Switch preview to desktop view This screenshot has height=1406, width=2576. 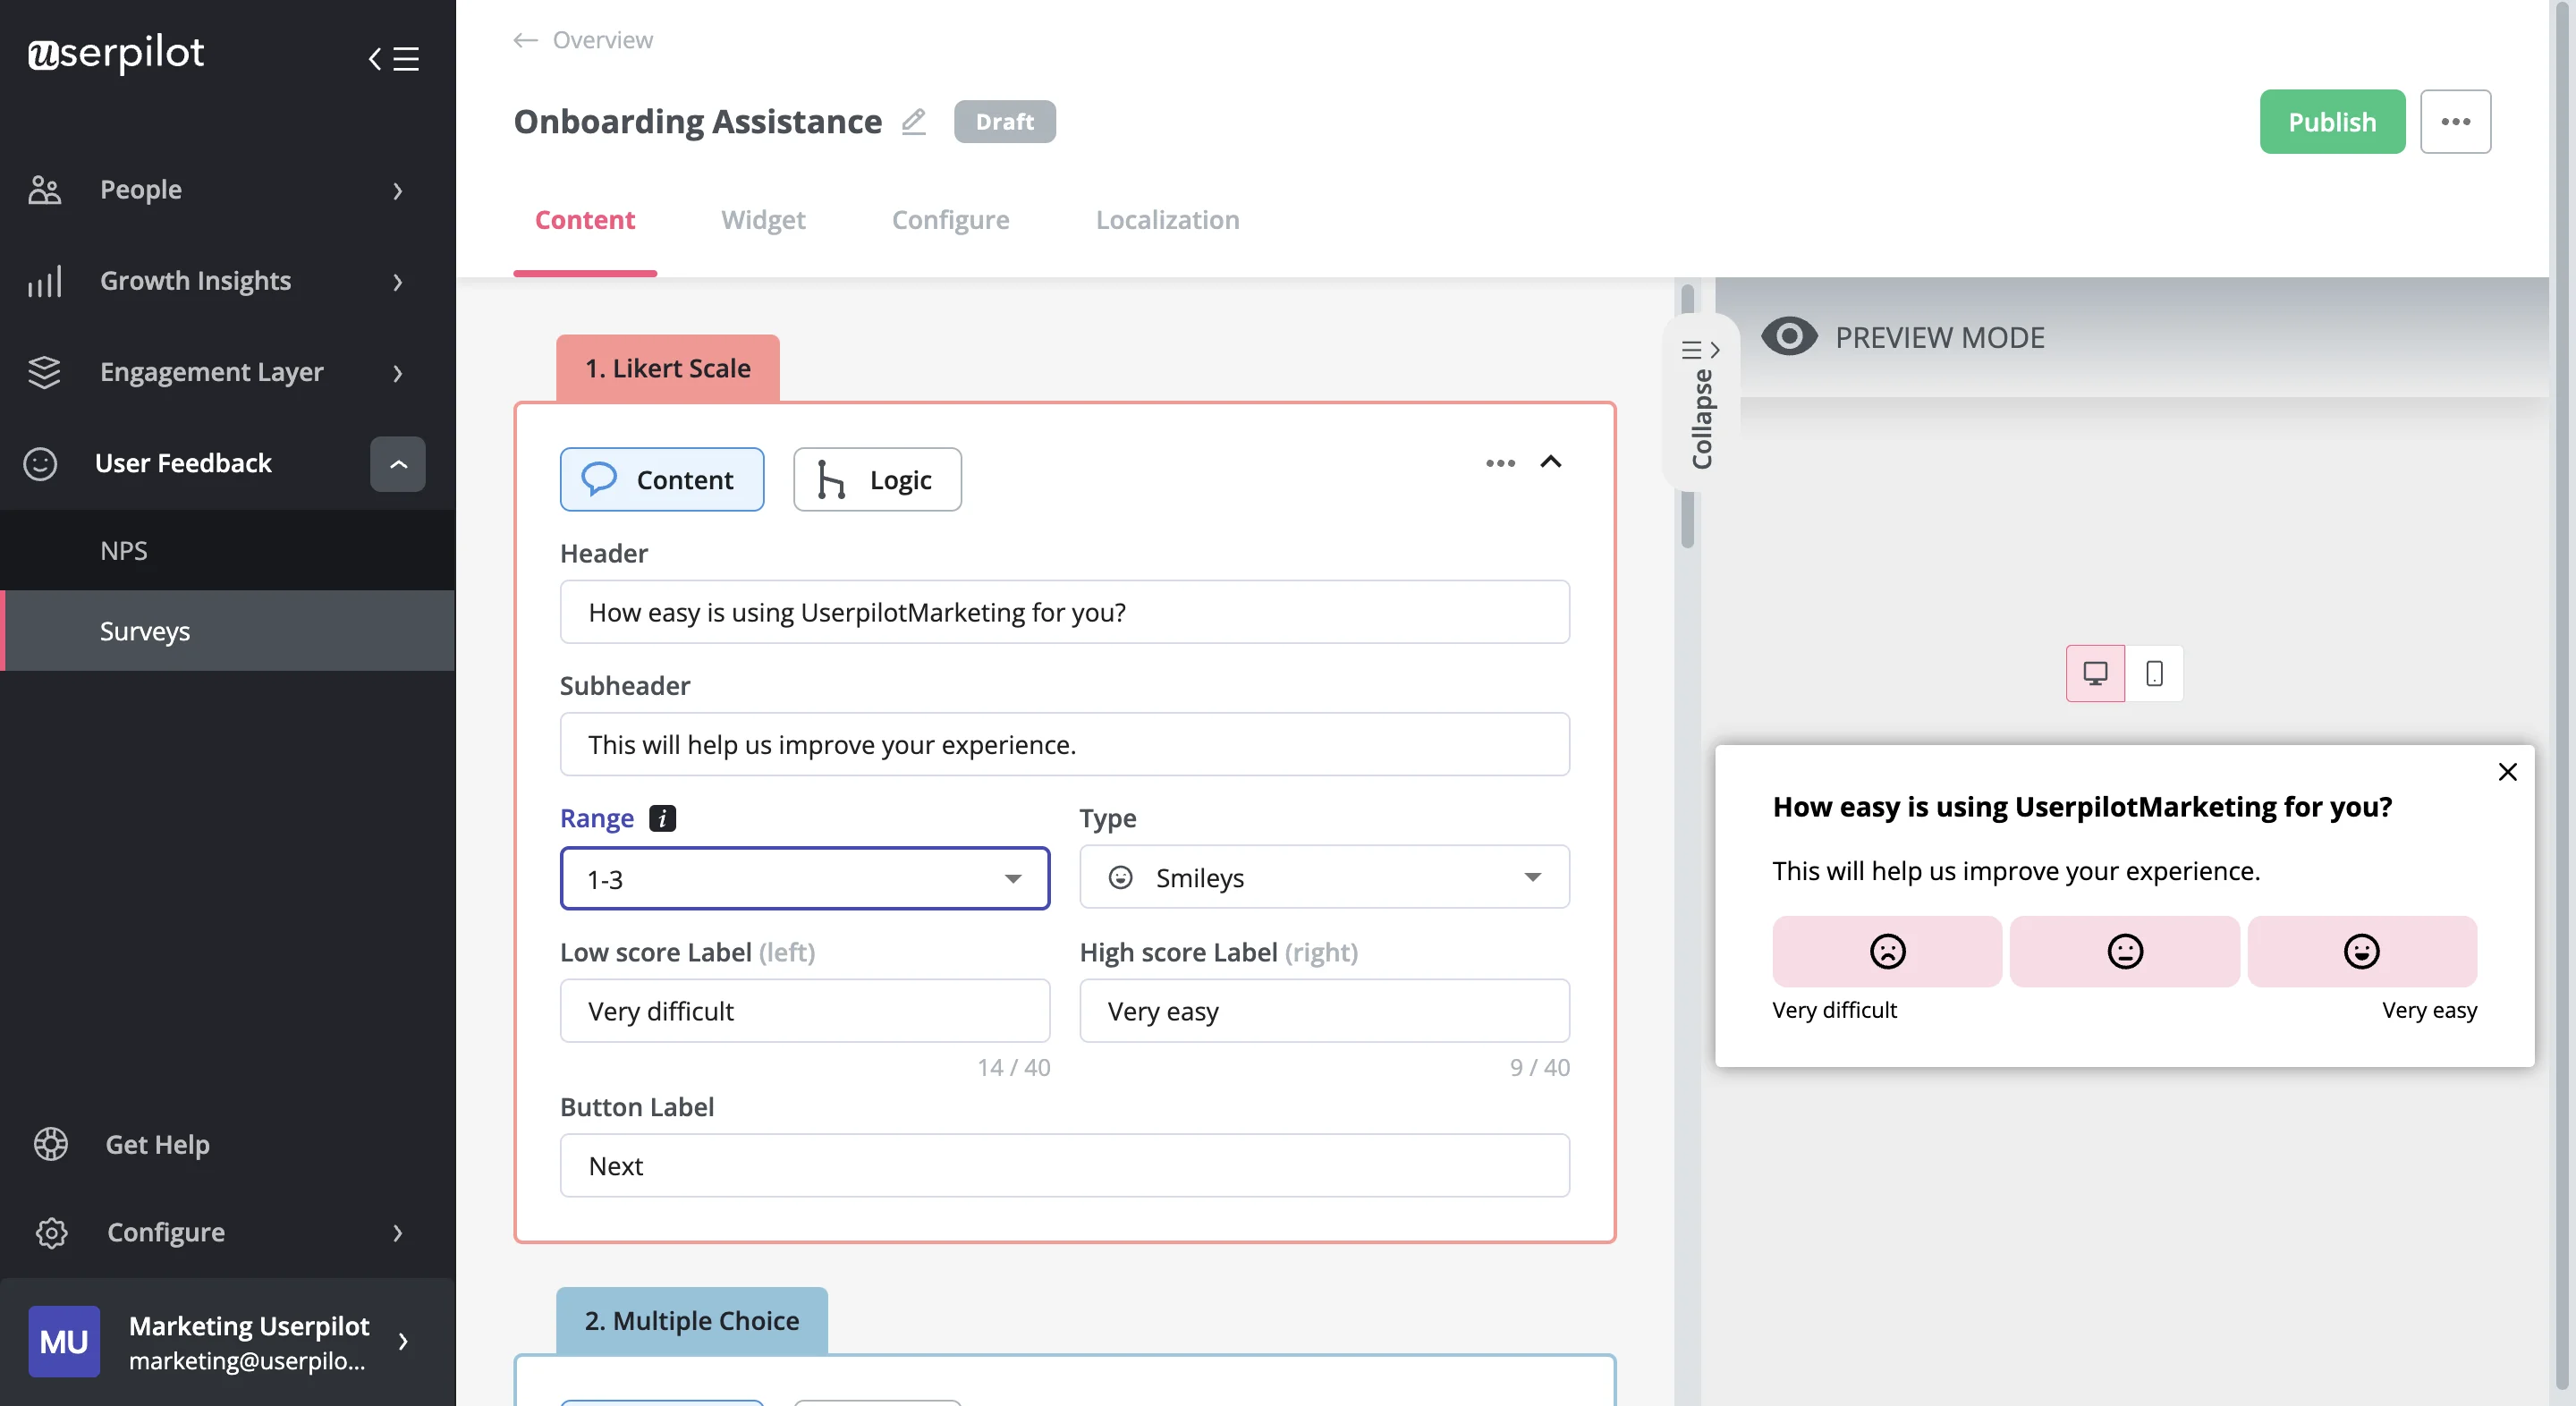click(x=2095, y=673)
